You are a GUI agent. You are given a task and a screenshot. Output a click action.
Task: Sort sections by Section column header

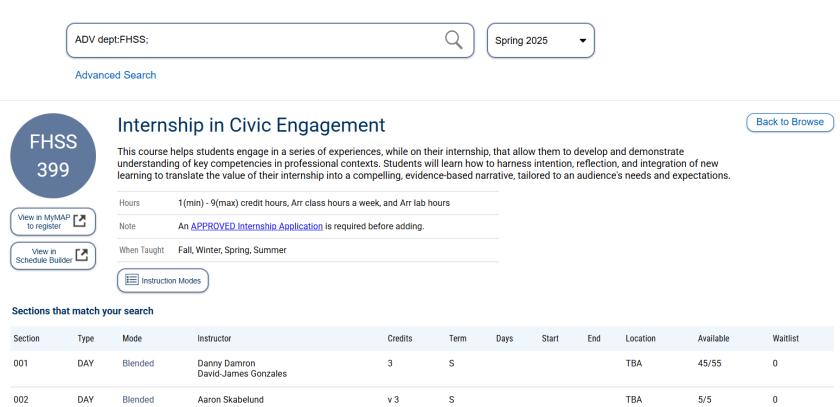pos(27,339)
